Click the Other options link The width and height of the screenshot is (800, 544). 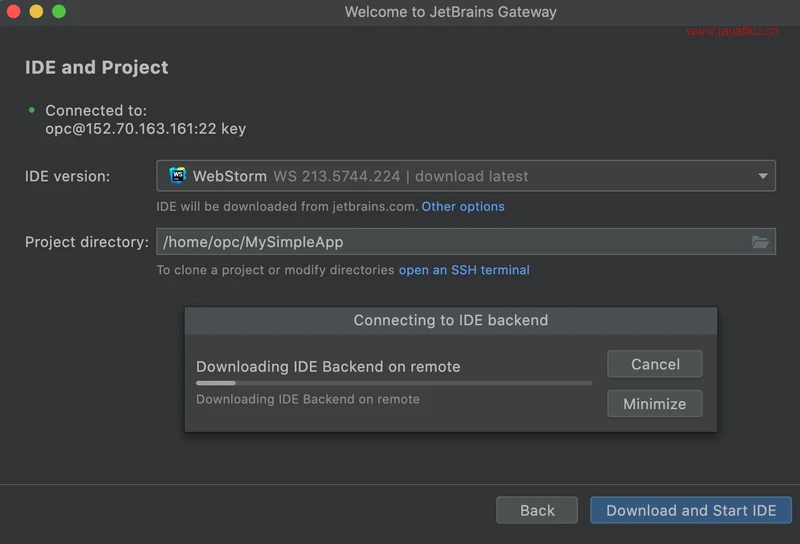(463, 207)
